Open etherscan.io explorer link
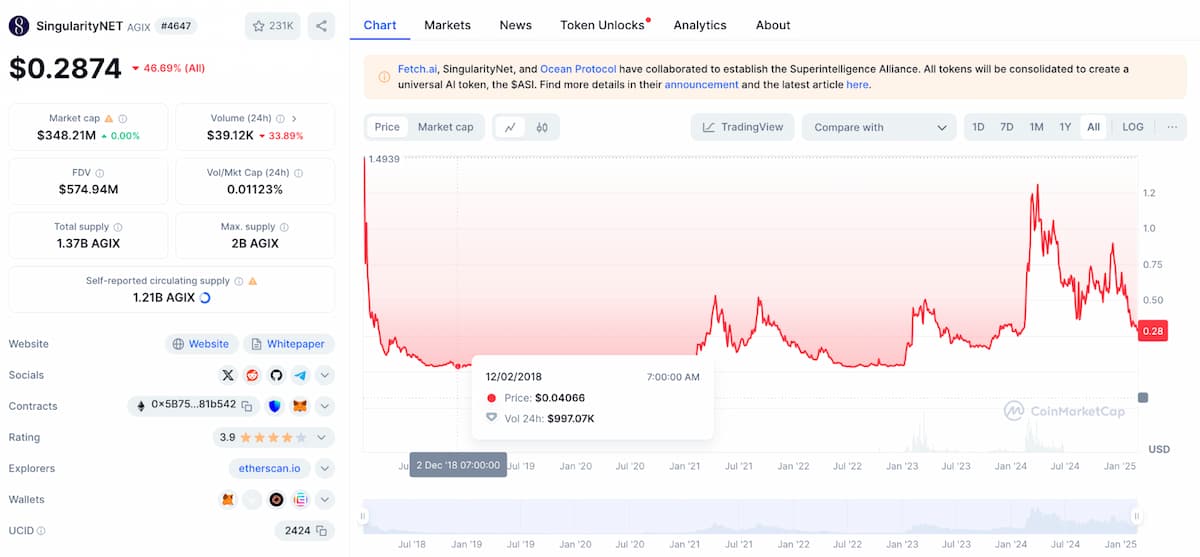 coord(269,468)
